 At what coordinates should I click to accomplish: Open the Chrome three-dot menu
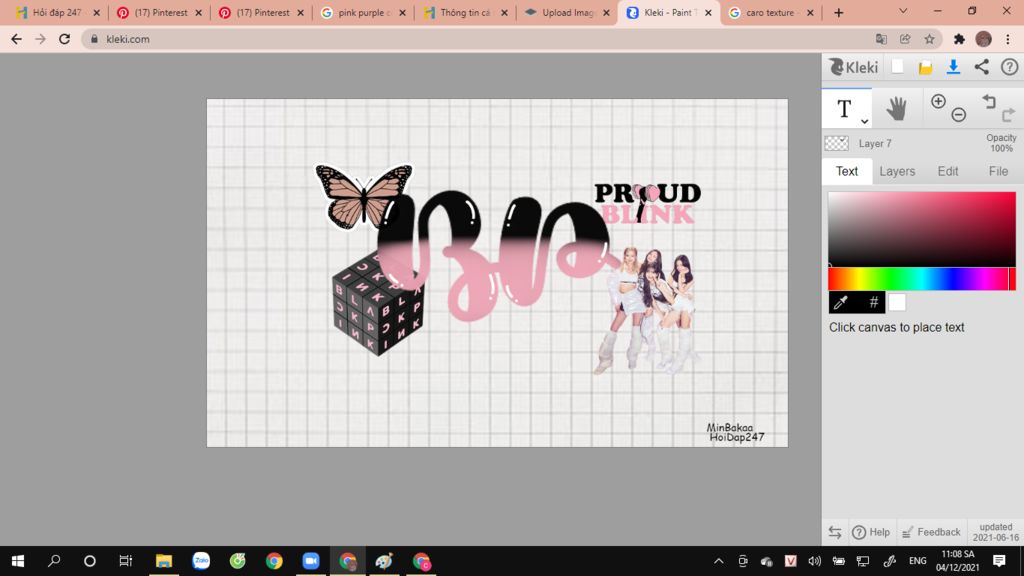1008,39
